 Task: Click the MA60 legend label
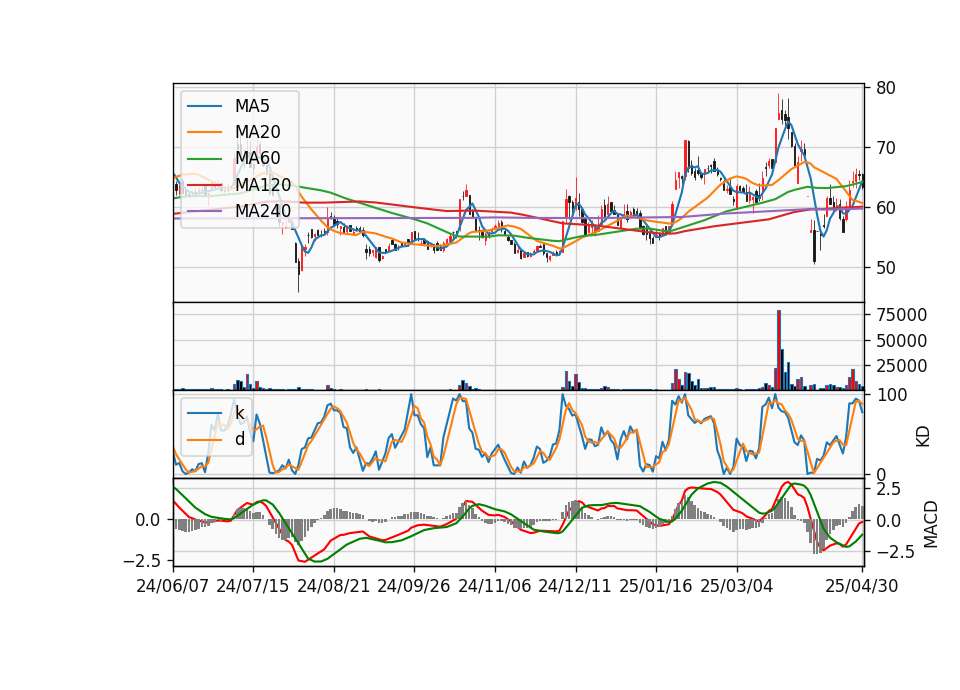click(x=257, y=158)
